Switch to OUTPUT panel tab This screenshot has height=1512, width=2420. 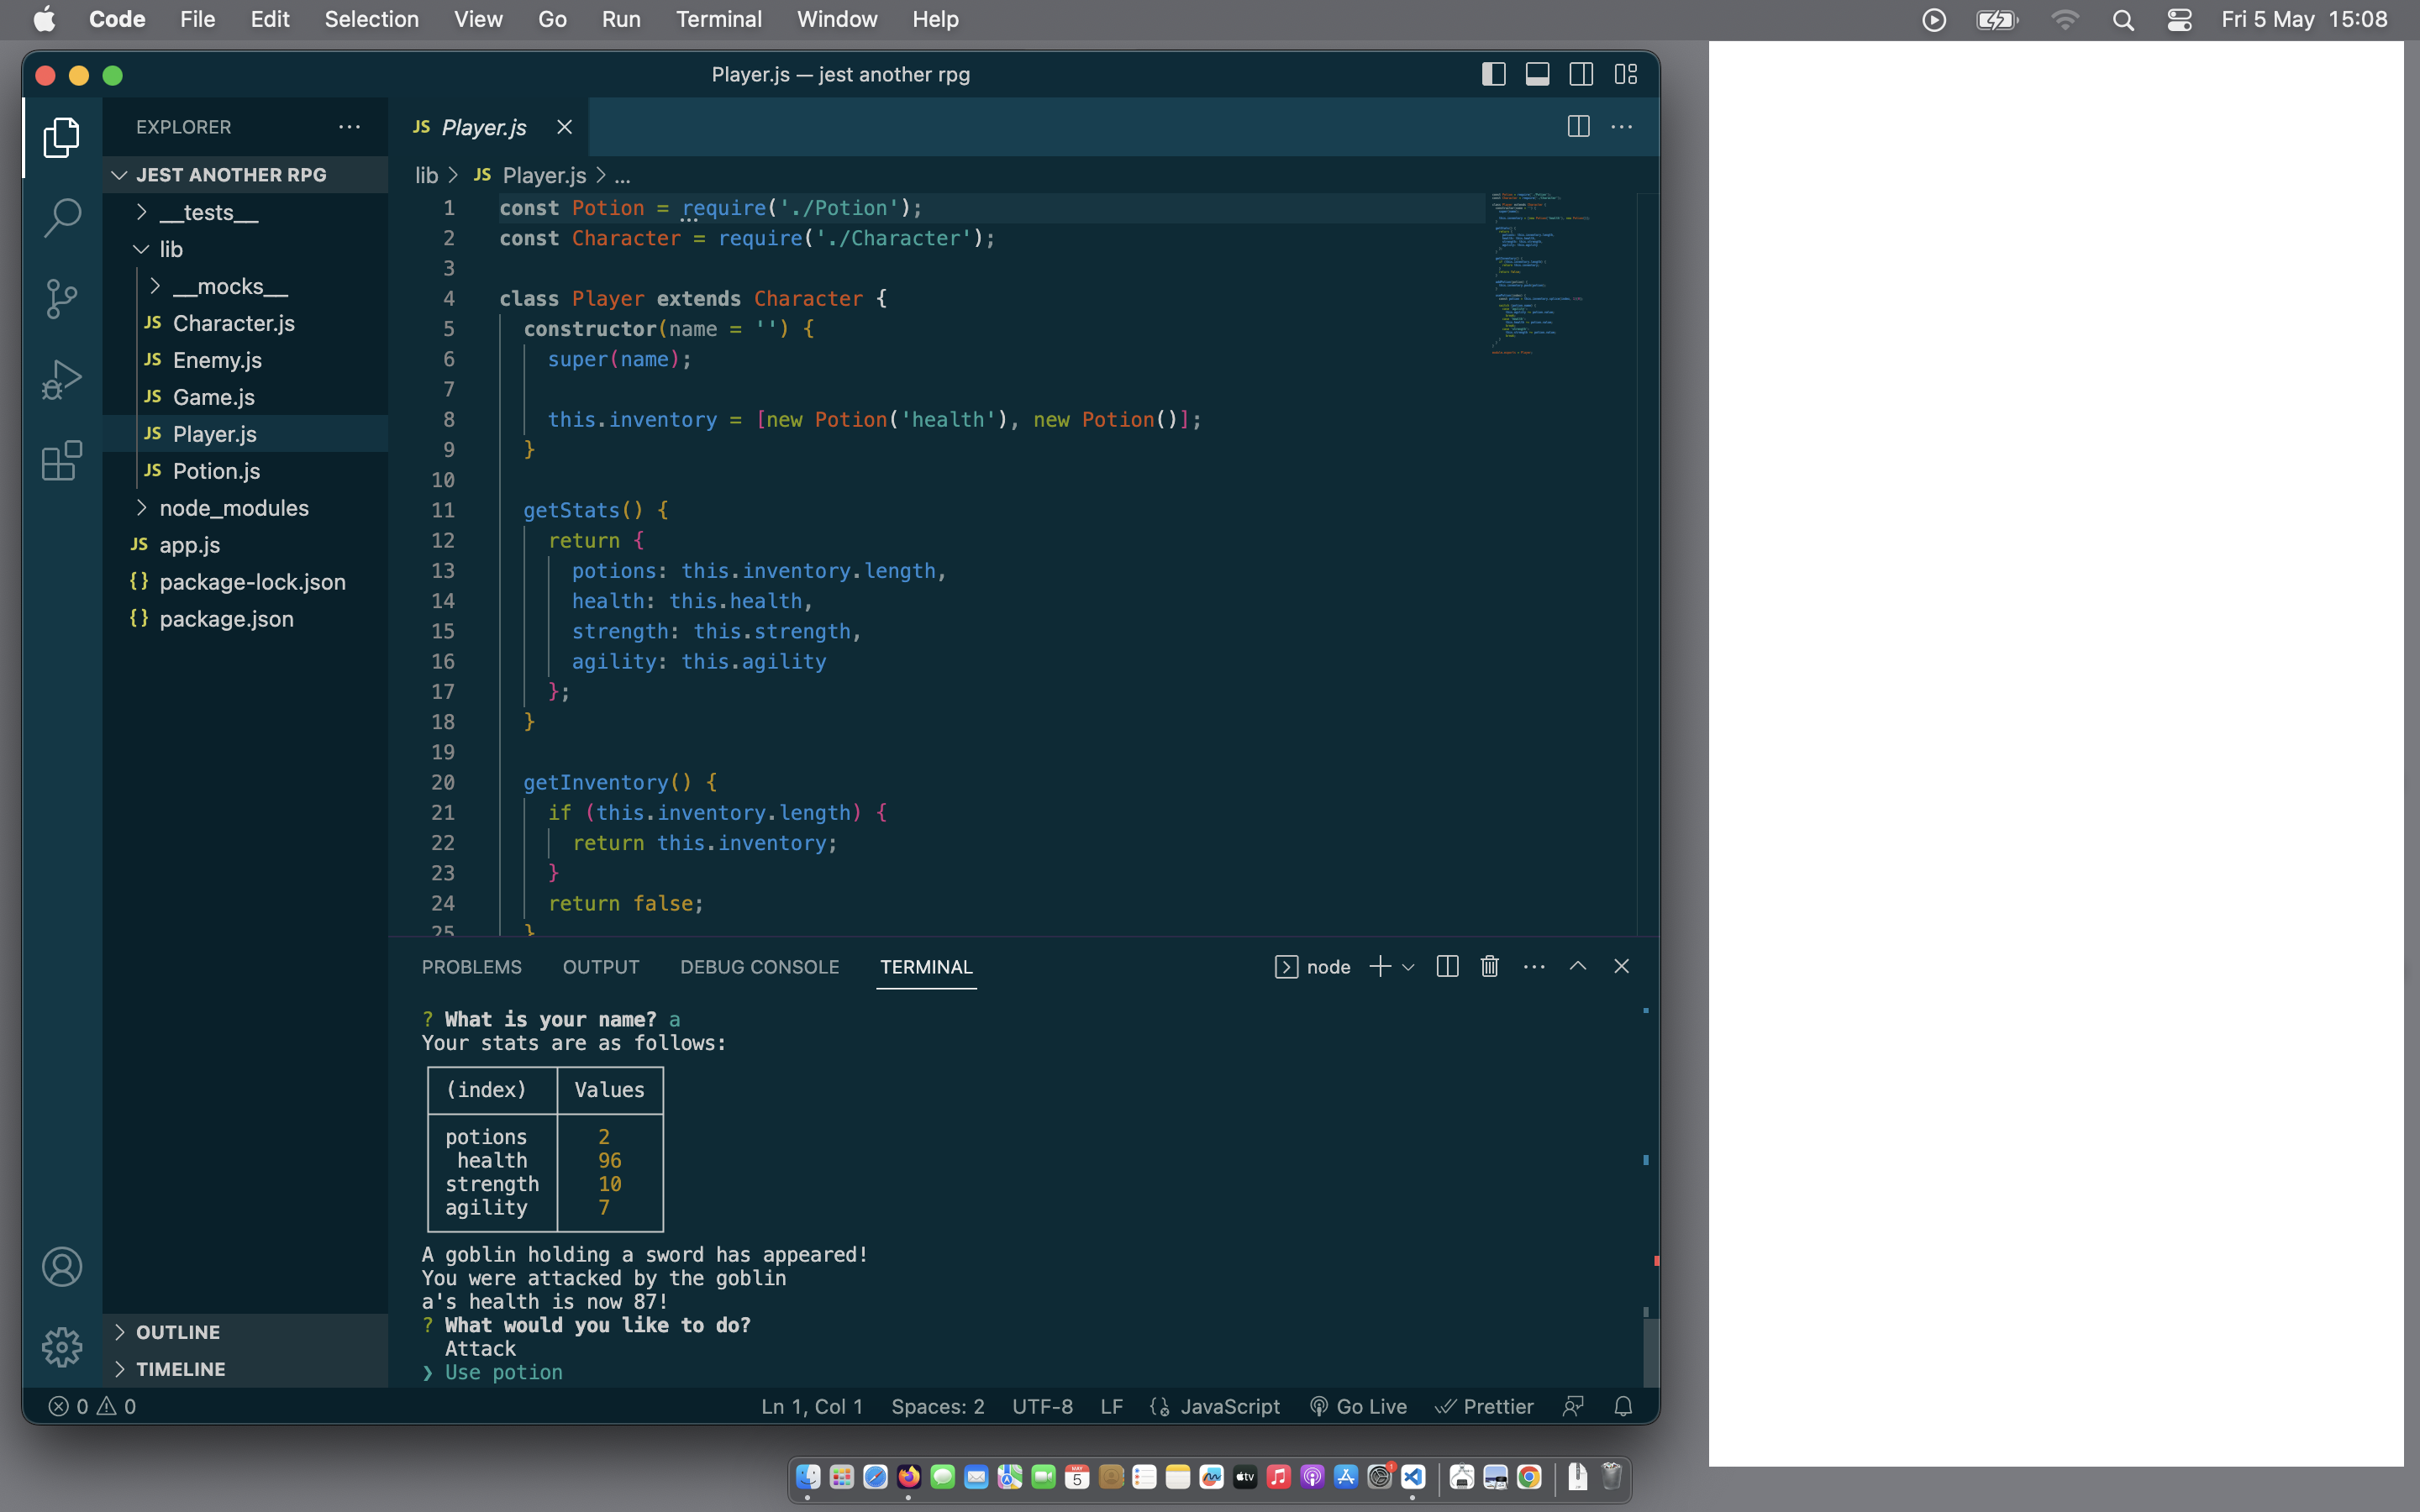coord(600,967)
